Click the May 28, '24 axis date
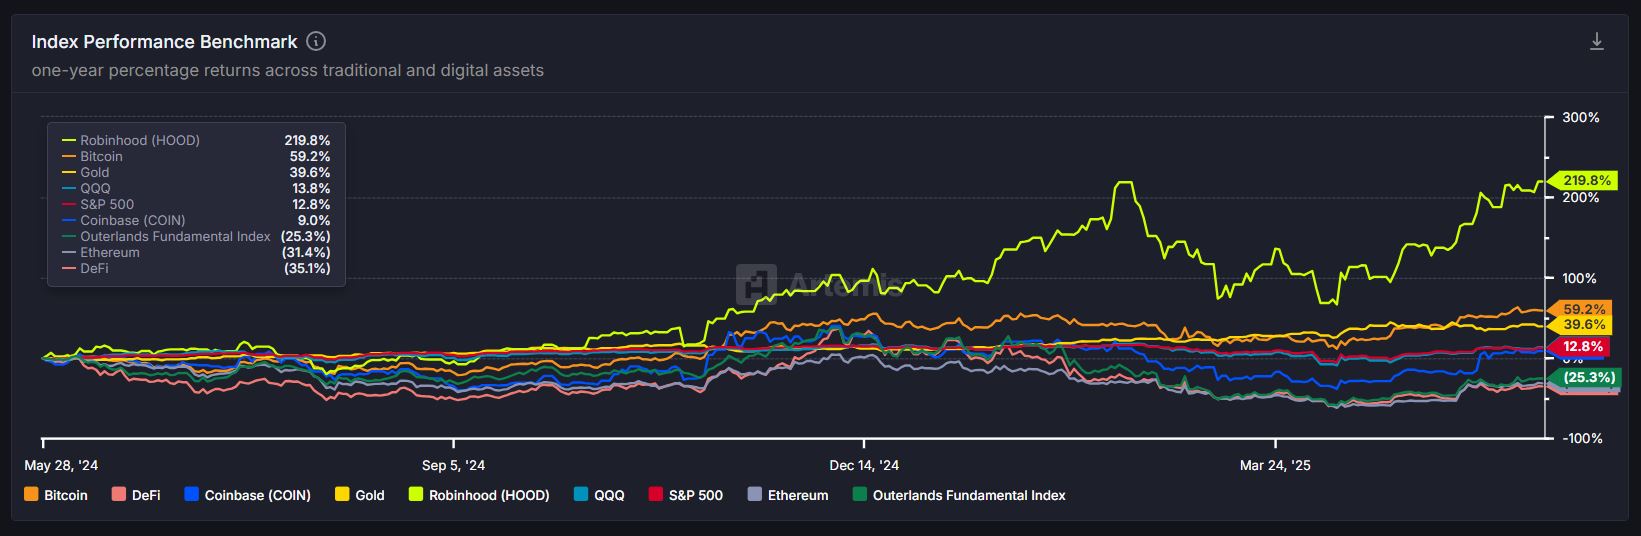Screen dimensions: 1641x536 [61, 466]
